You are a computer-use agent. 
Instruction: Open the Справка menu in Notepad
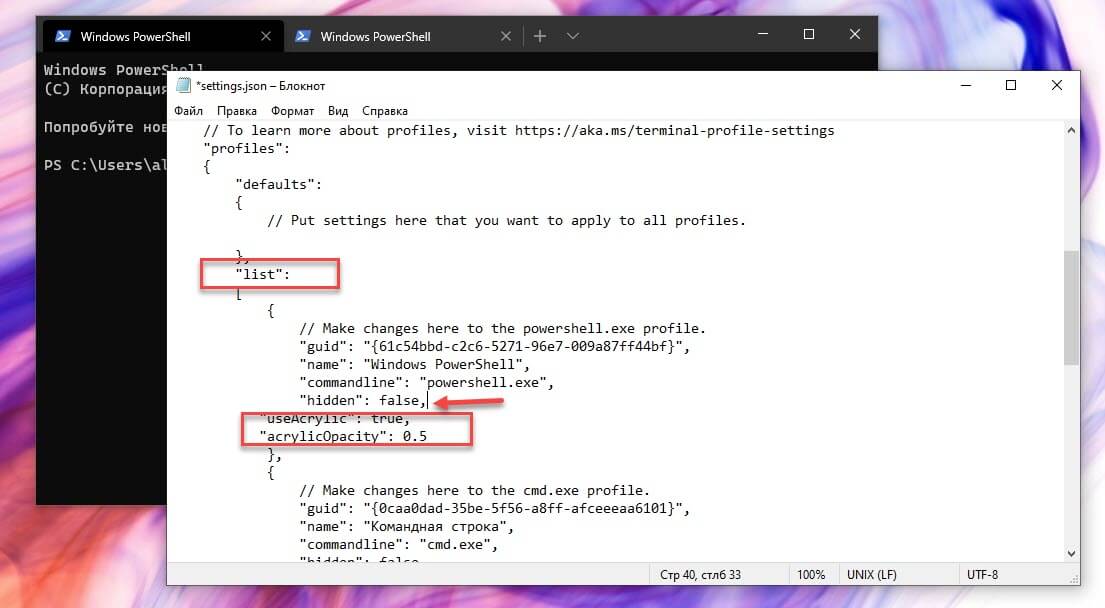tap(385, 111)
